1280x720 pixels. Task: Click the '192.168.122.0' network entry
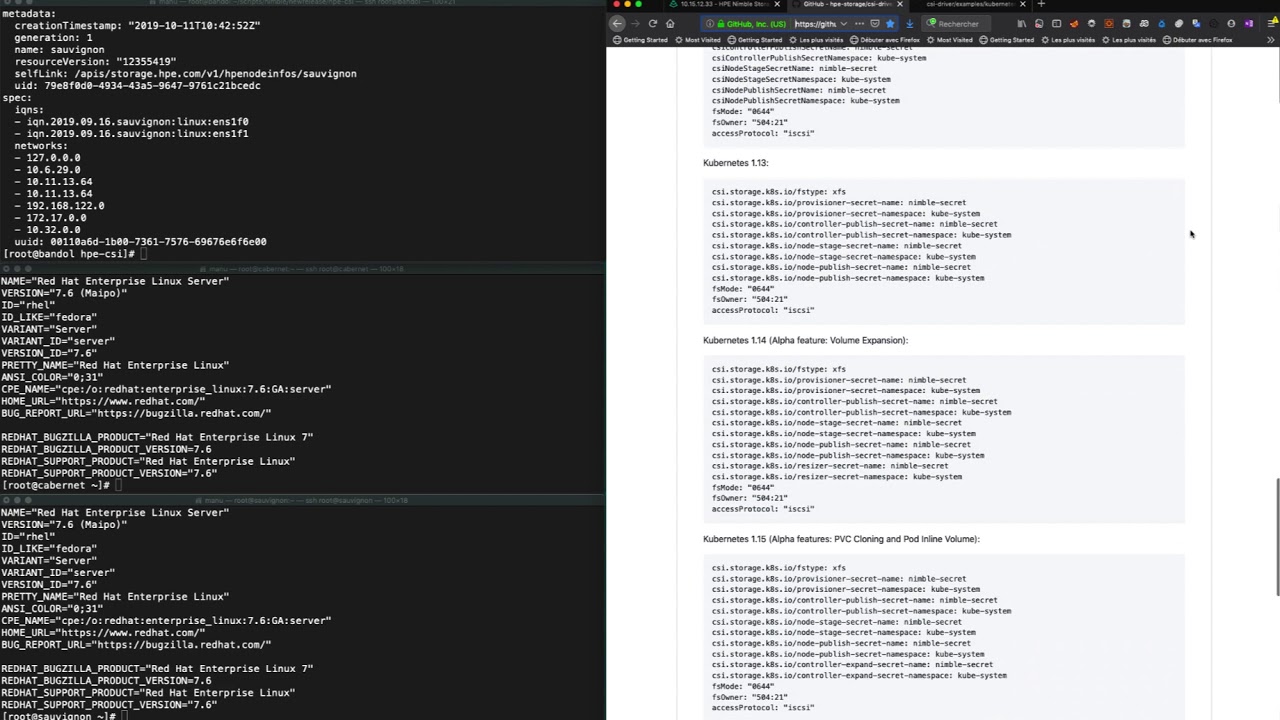(x=59, y=206)
